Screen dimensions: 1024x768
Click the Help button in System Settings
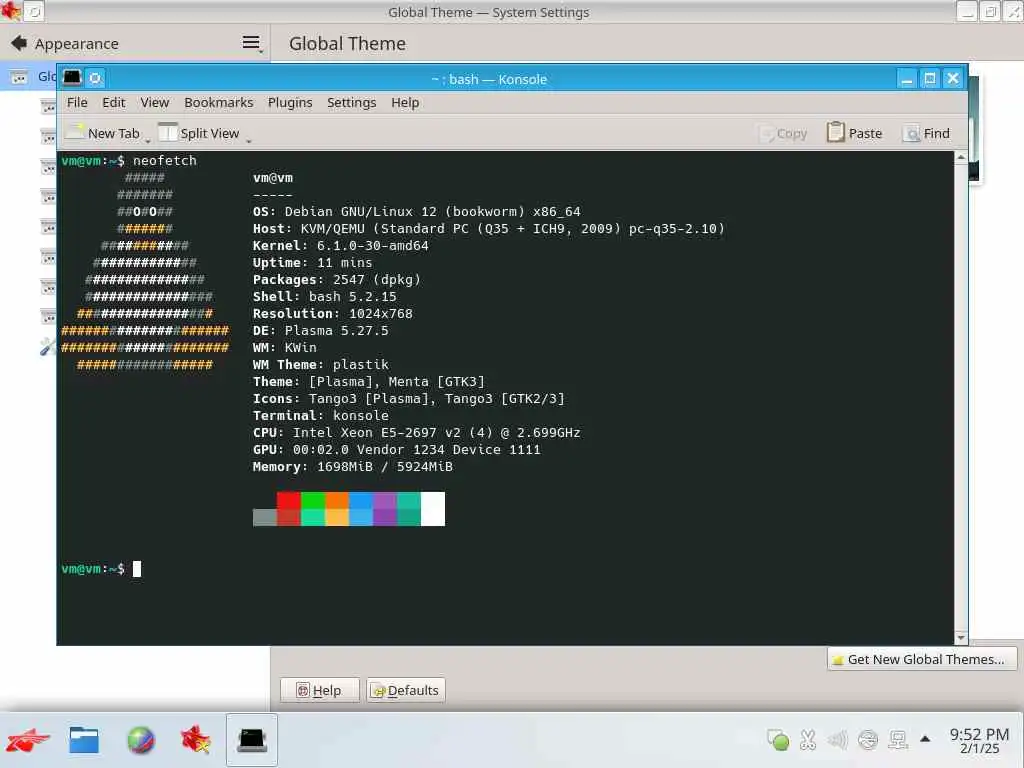[320, 690]
